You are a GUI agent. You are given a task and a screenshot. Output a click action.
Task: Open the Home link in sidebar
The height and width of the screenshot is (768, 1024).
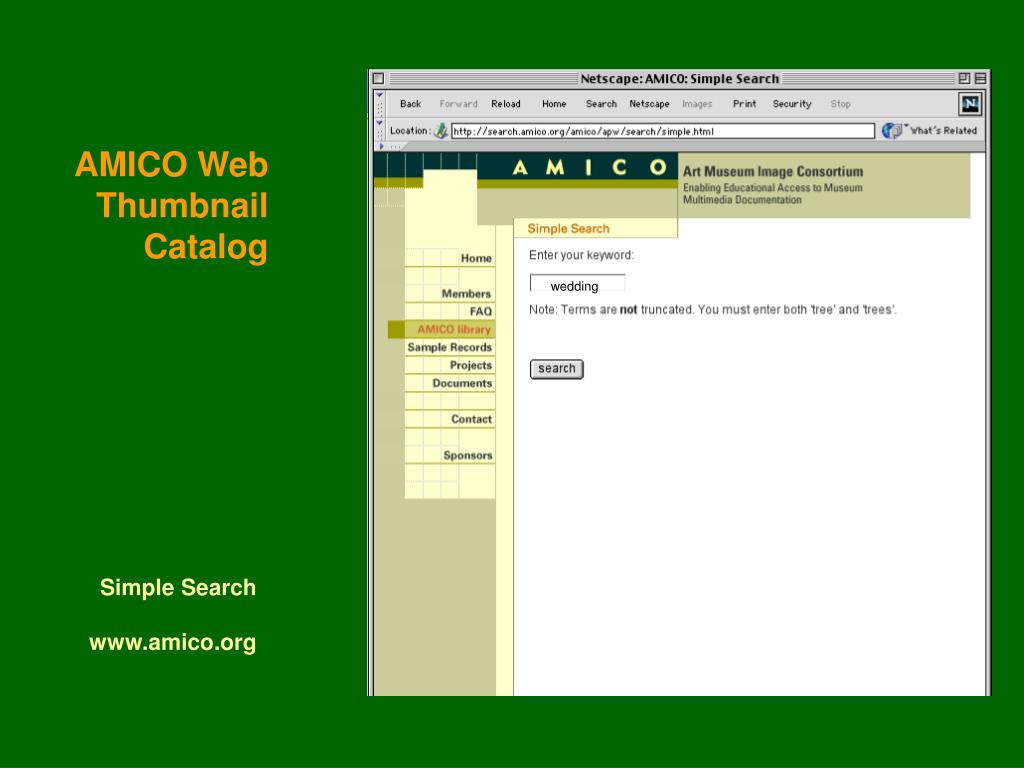(x=475, y=258)
